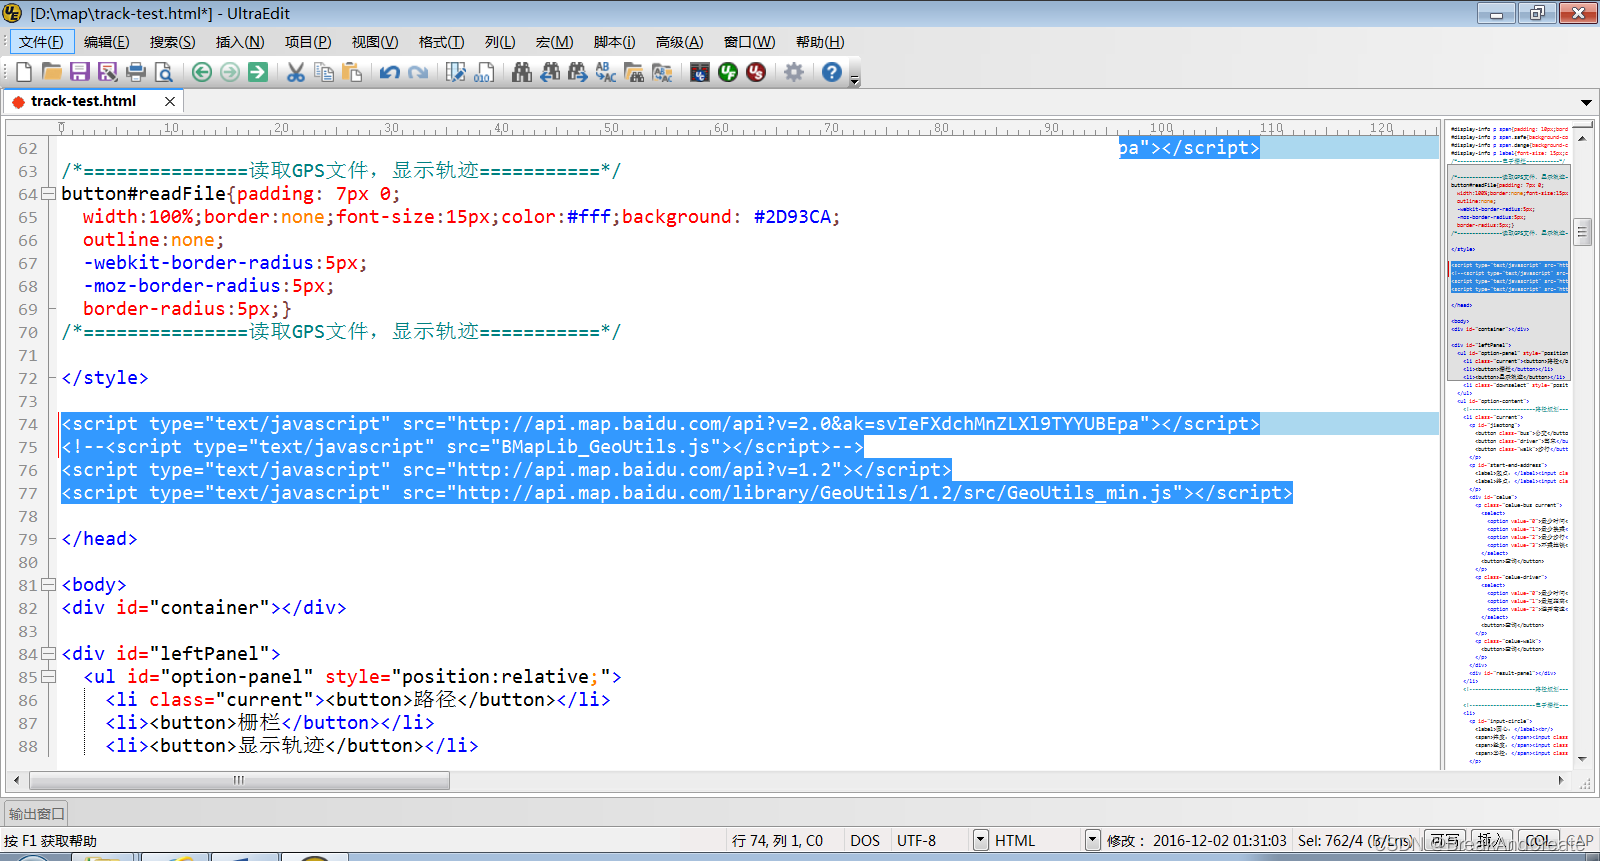
Task: Open help via blue question mark icon
Action: click(x=832, y=72)
